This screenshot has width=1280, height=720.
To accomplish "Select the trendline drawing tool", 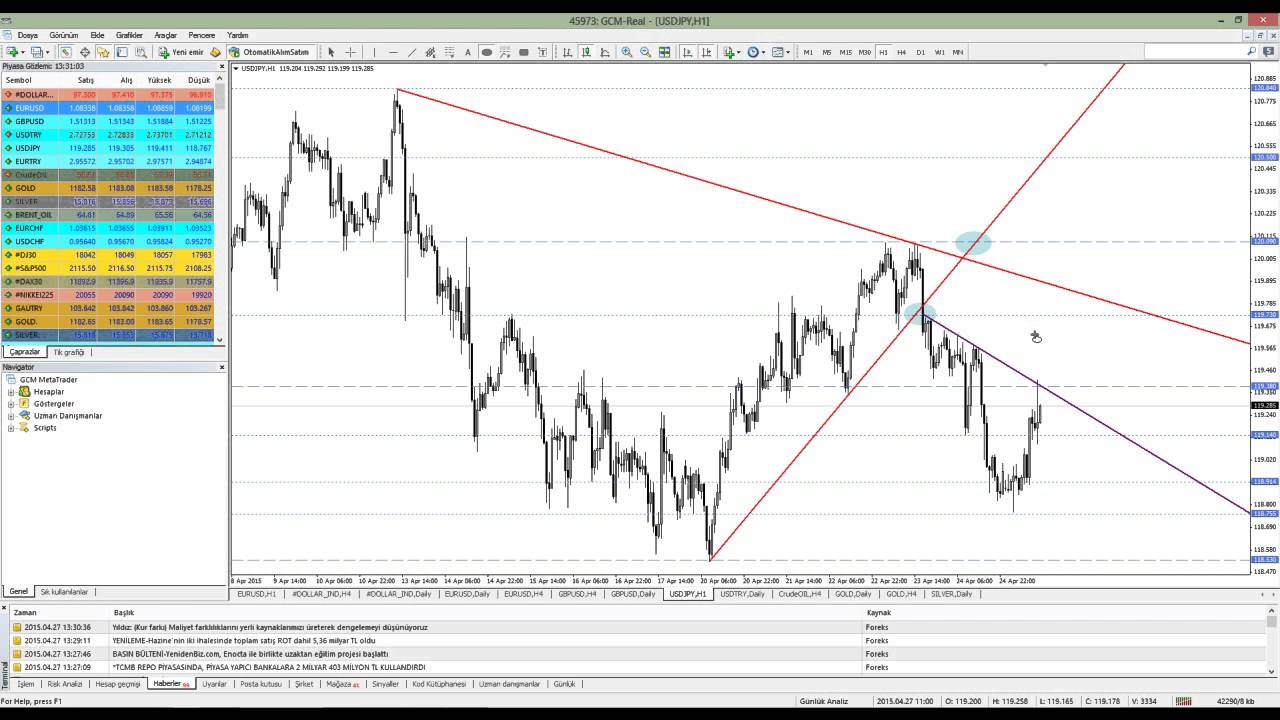I will click(411, 52).
